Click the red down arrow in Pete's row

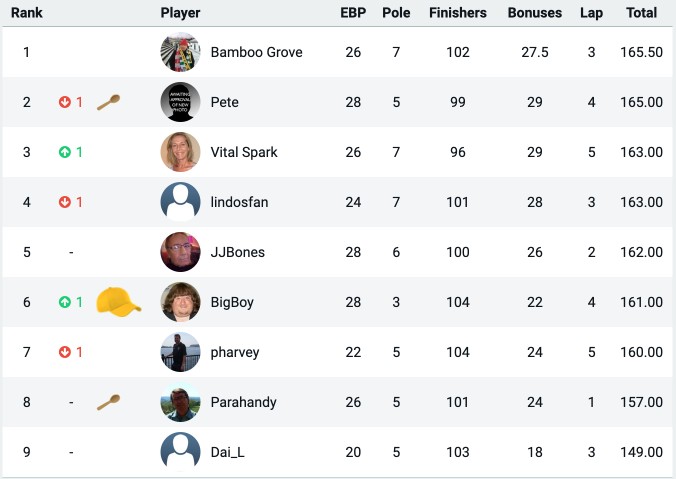[x=65, y=102]
